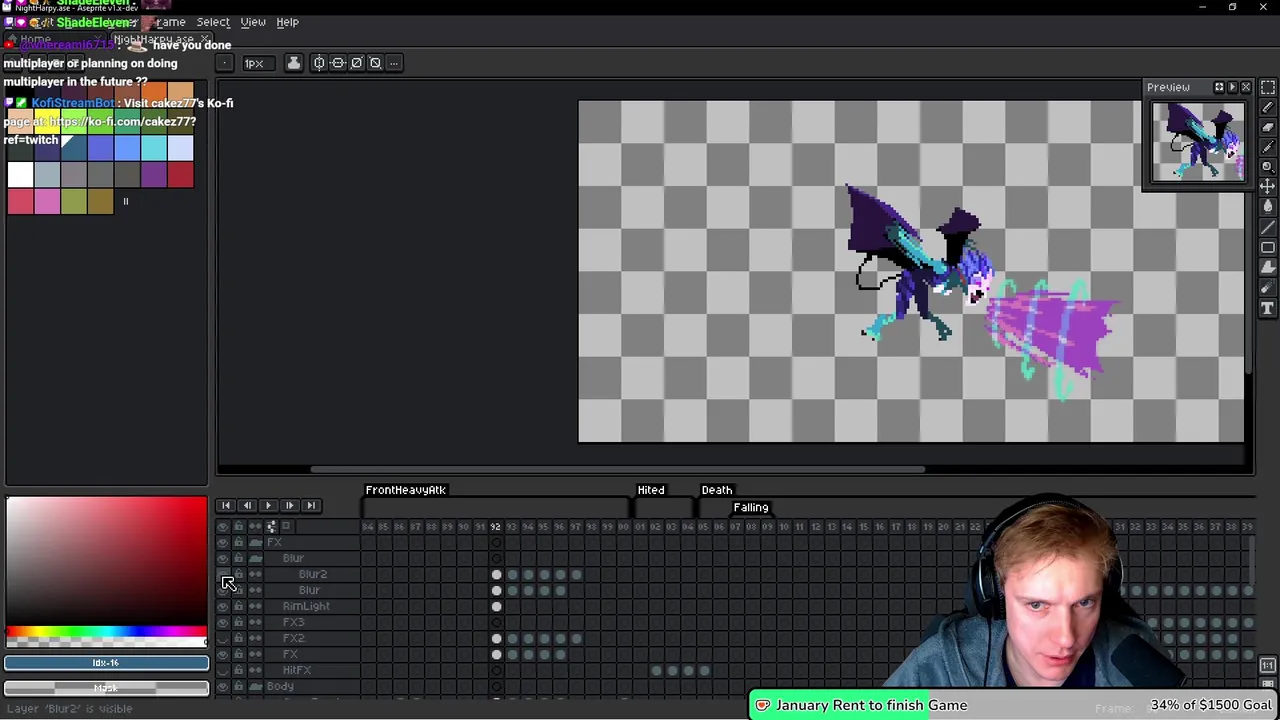Select the Eraser tool
1280x720 pixels.
(x=1267, y=127)
